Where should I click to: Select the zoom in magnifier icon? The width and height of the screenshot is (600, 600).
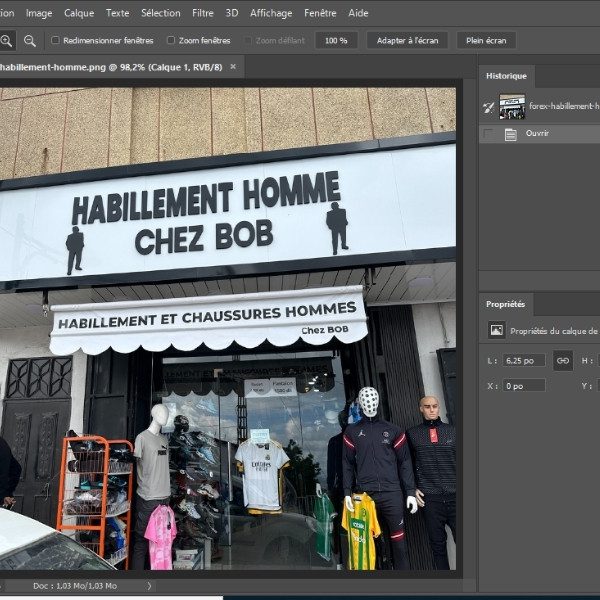click(x=7, y=41)
